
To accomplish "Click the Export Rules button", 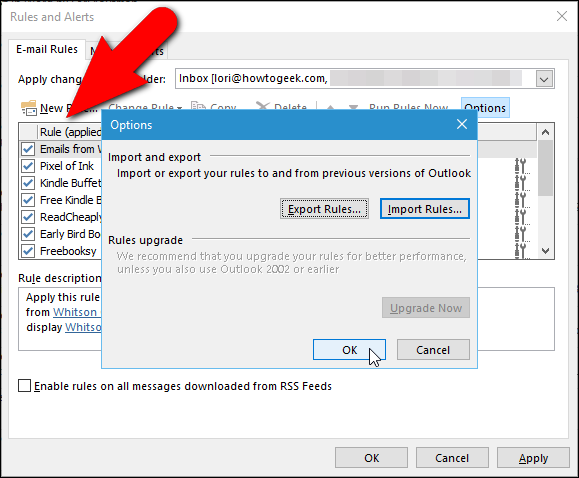I will [x=324, y=209].
